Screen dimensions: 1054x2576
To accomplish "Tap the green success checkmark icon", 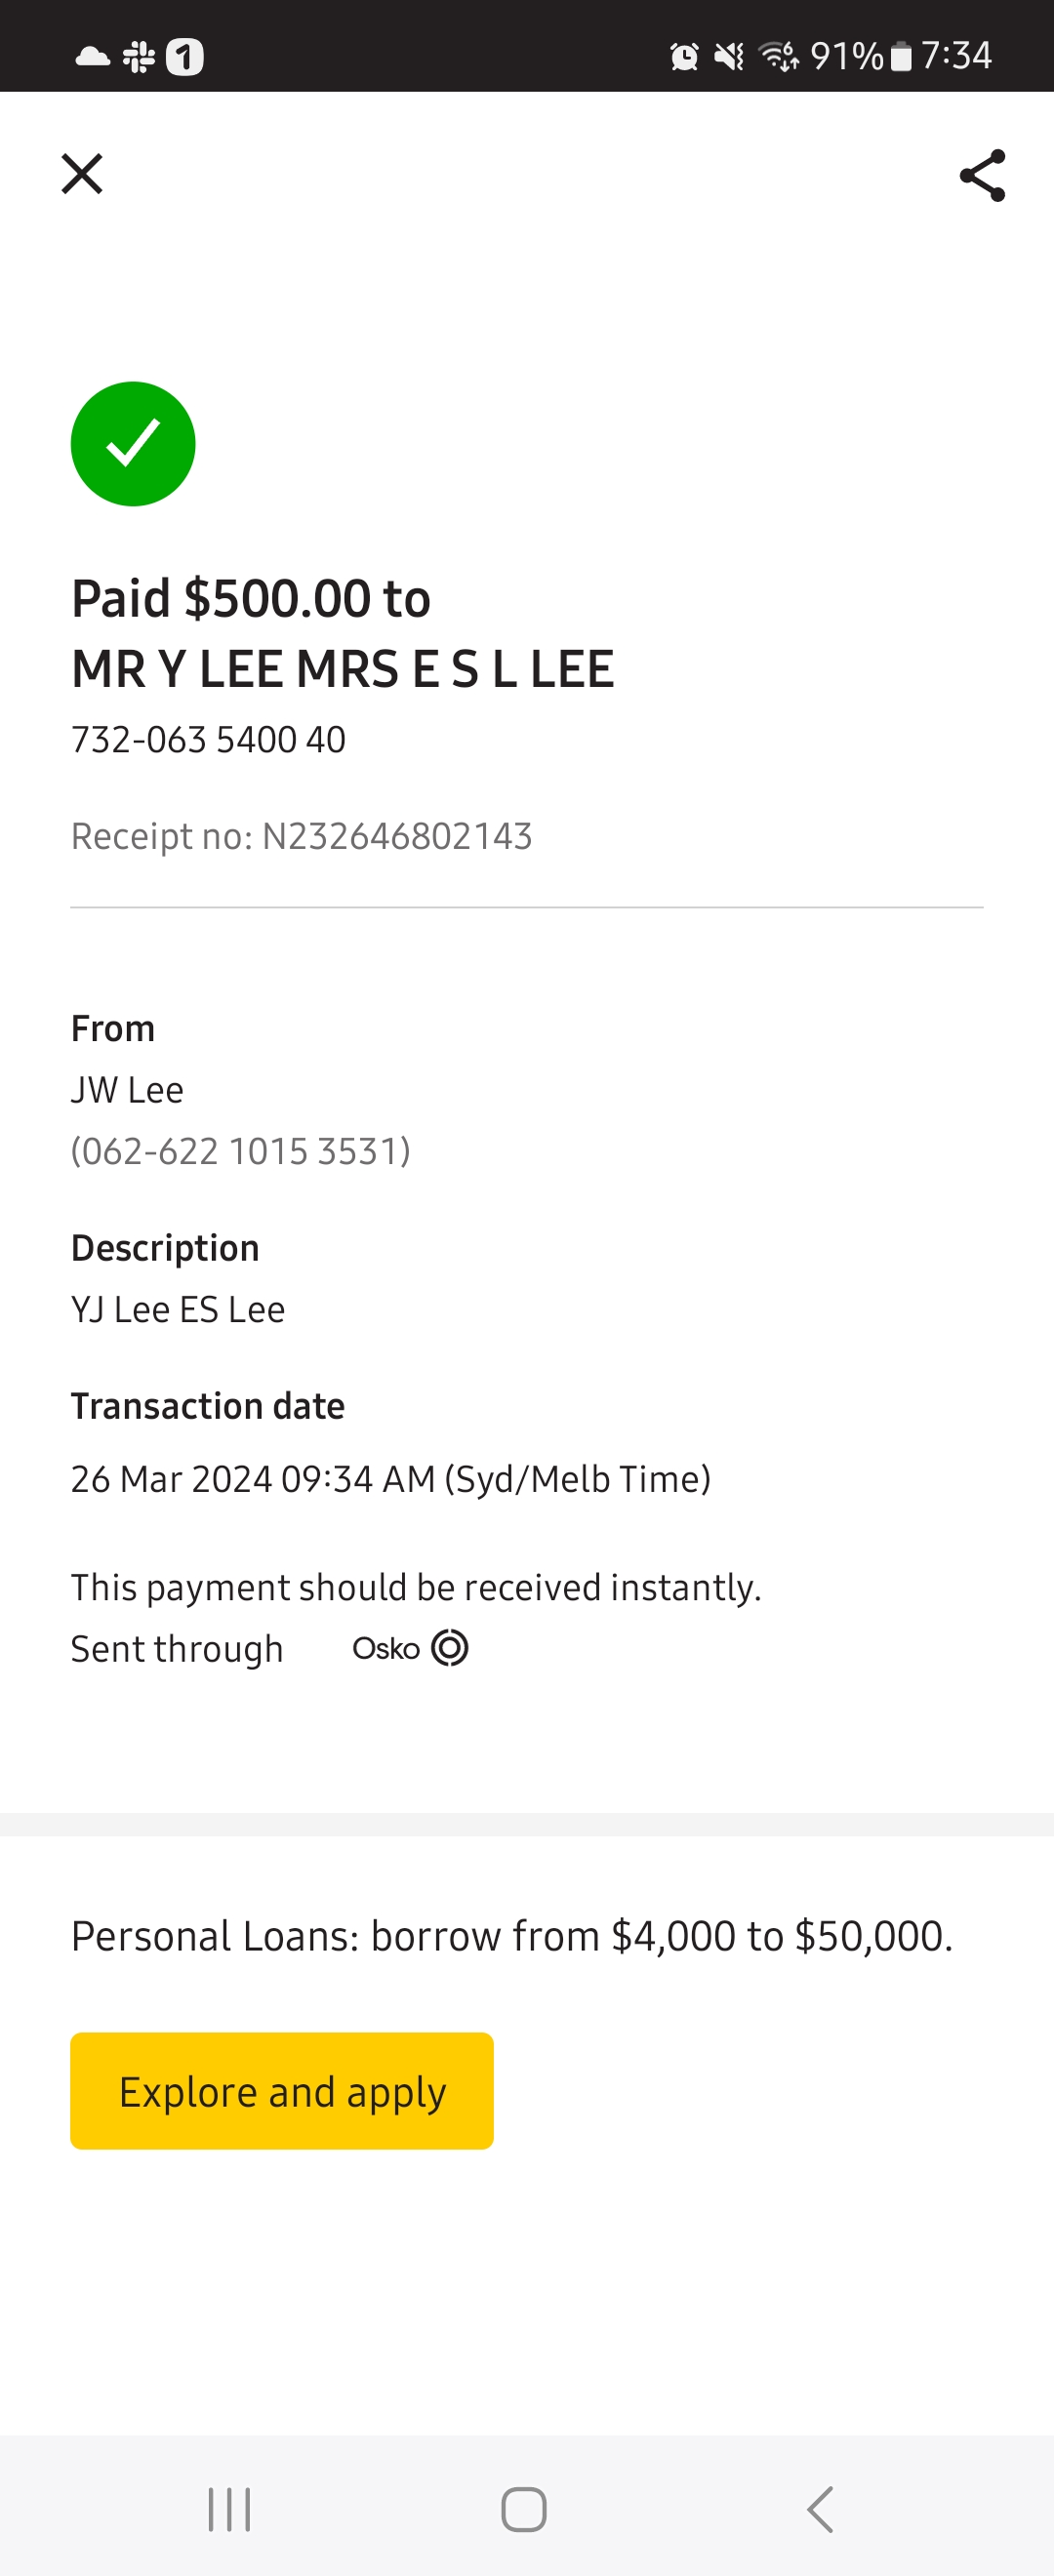I will click(x=133, y=444).
